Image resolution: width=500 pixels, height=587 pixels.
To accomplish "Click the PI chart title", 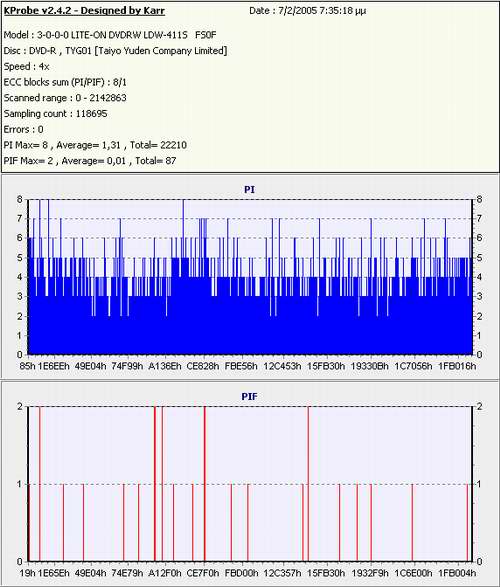I will [x=249, y=190].
